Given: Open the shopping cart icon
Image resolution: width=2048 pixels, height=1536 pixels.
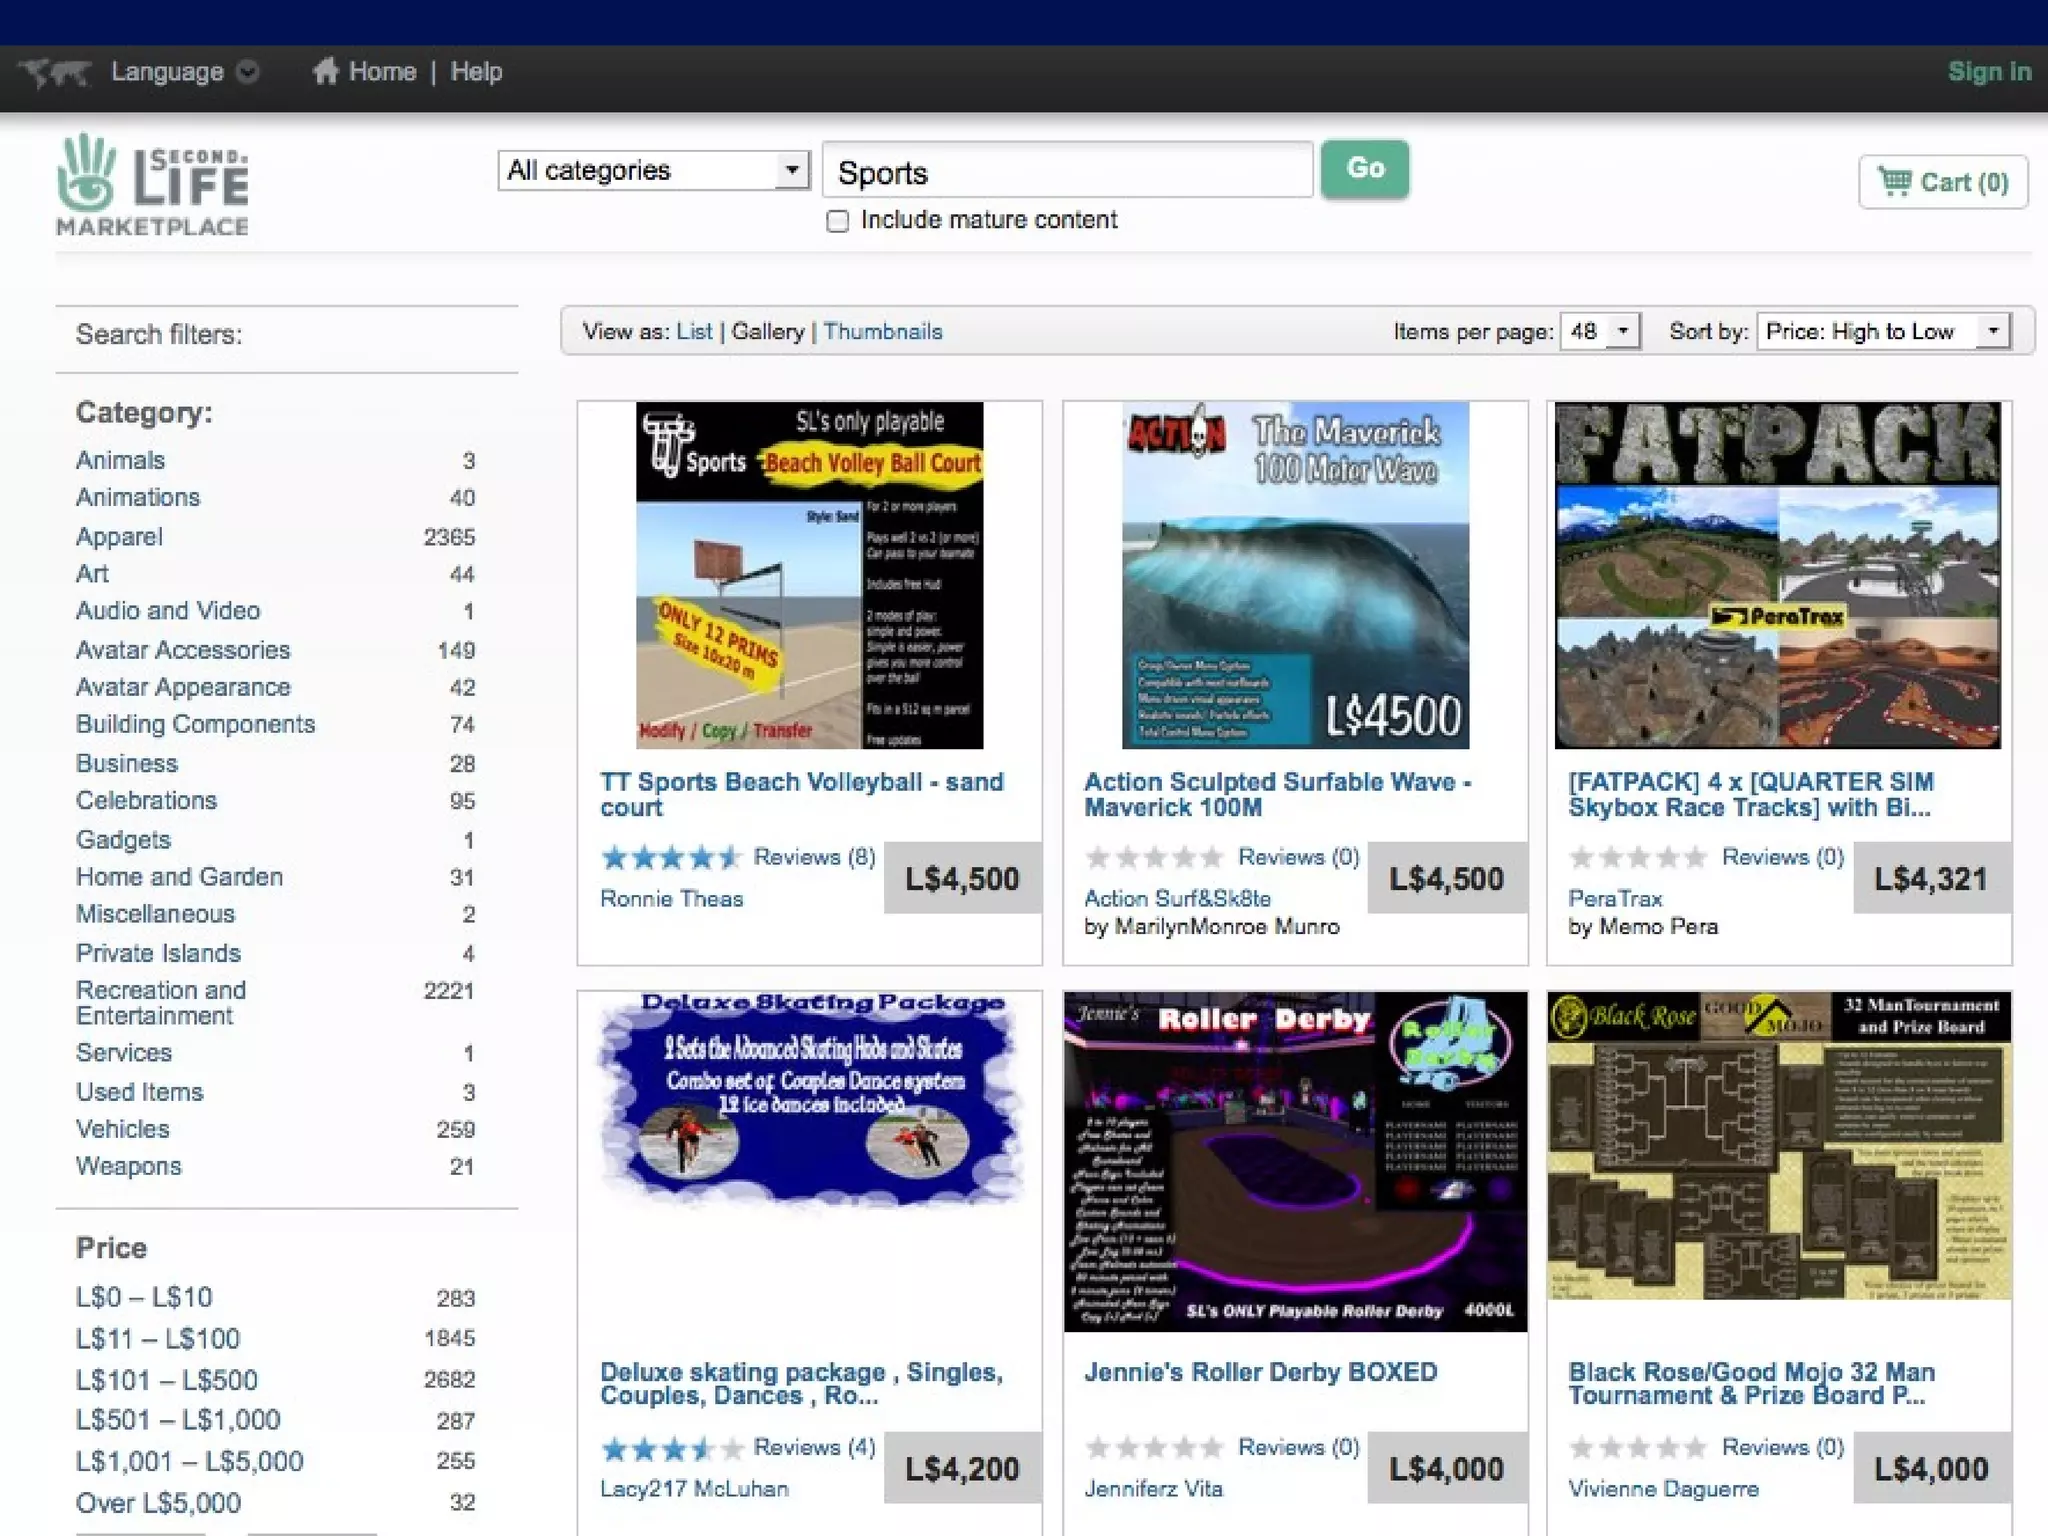Looking at the screenshot, I should point(1894,181).
